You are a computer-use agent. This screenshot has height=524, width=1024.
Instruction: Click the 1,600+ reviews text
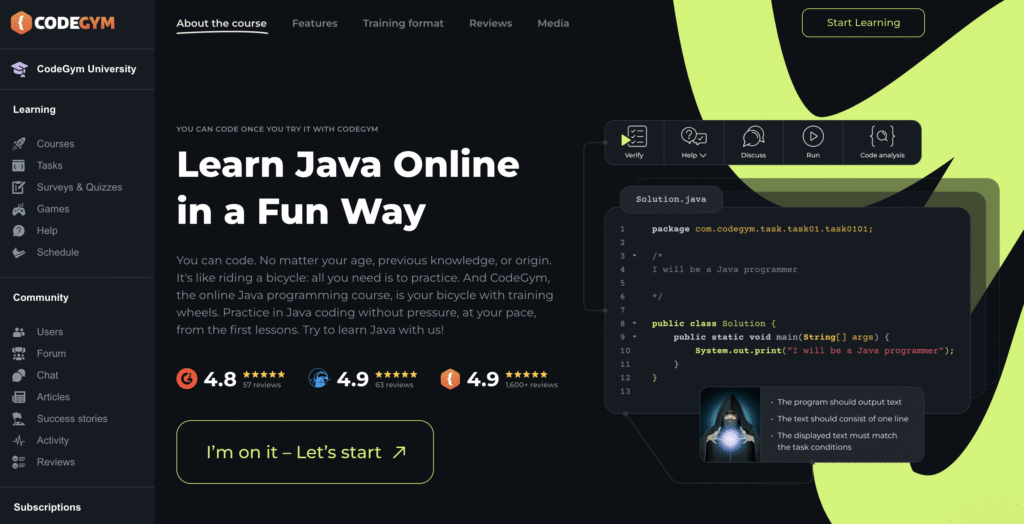tap(532, 385)
